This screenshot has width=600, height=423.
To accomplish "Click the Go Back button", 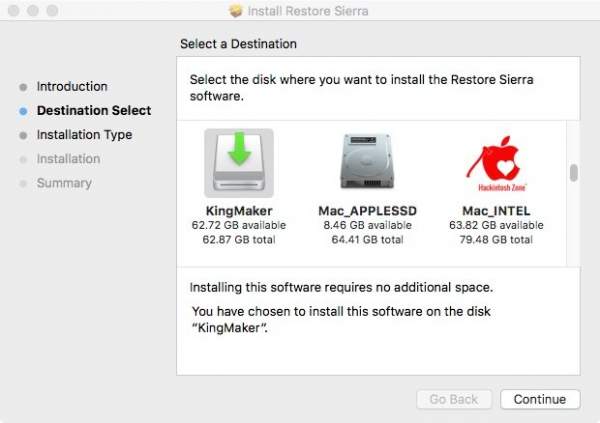I will (453, 399).
